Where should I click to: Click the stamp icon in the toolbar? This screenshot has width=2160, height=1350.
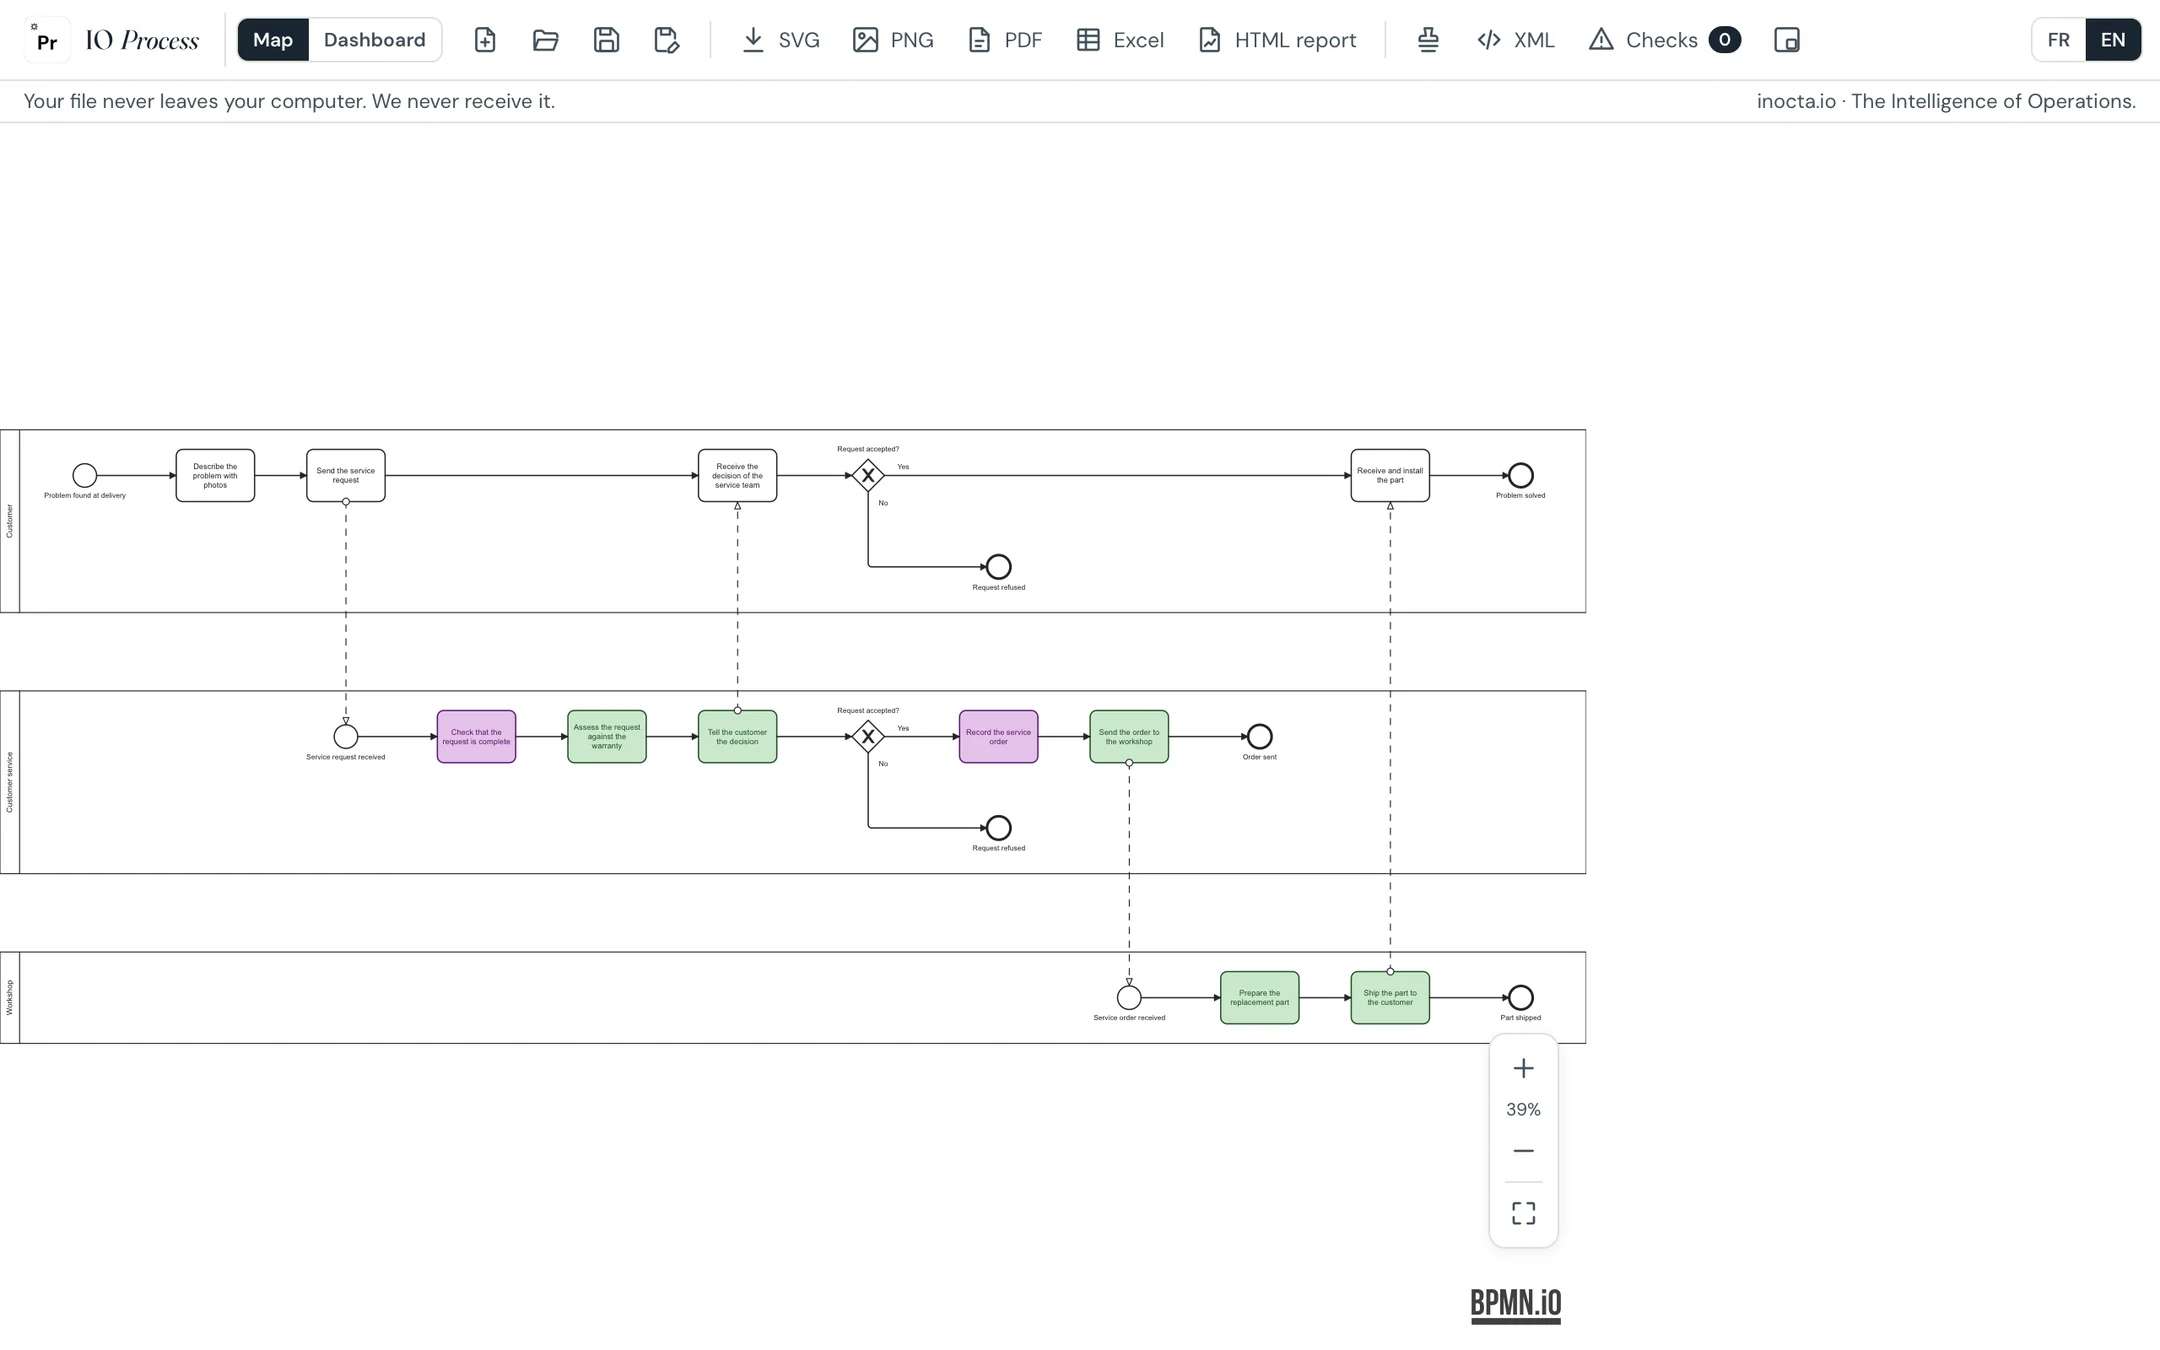[1428, 40]
